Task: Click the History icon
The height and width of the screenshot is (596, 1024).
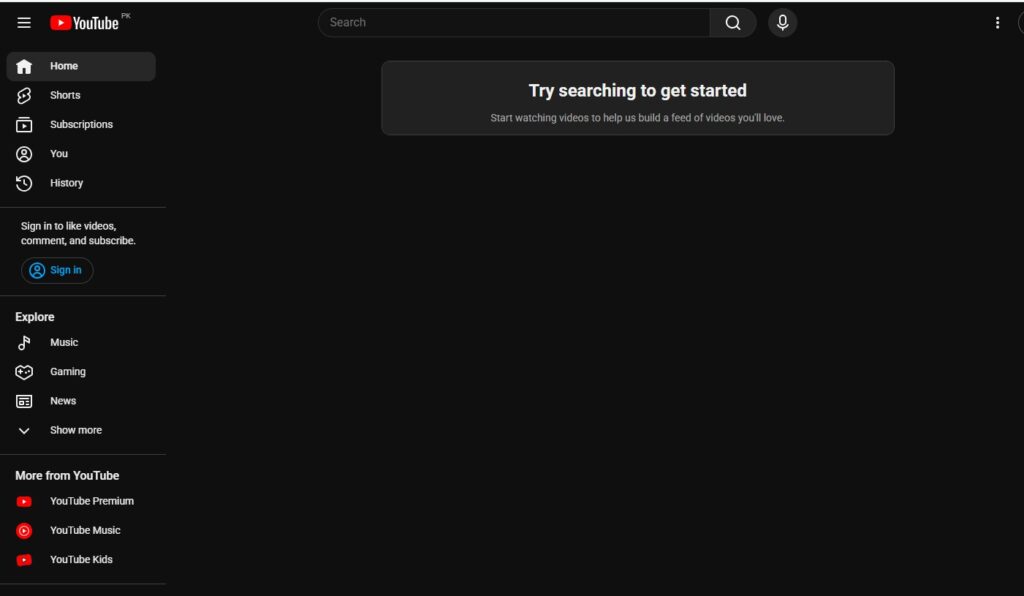Action: (23, 183)
